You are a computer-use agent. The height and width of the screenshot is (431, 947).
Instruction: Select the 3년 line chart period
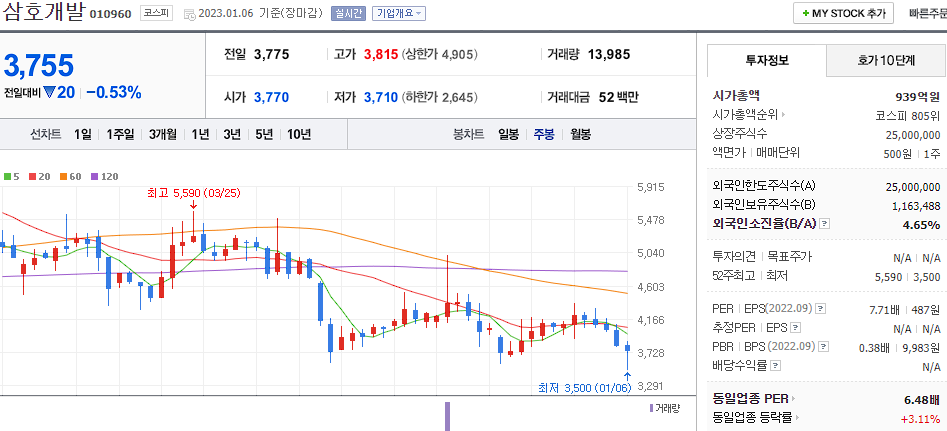click(x=232, y=135)
